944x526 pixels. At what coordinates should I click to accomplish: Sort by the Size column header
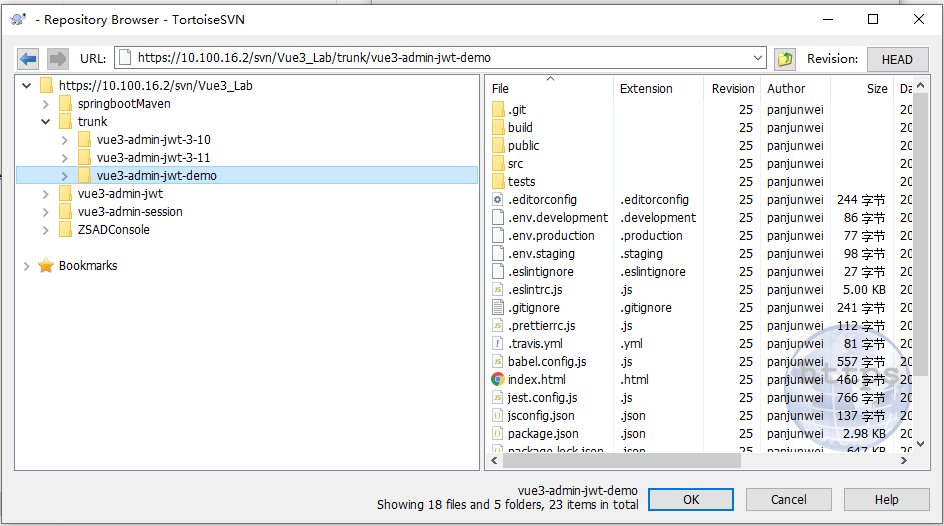click(x=862, y=88)
